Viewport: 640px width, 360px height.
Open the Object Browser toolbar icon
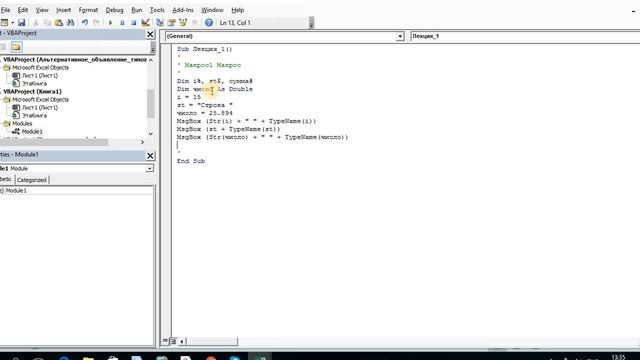pyautogui.click(x=183, y=23)
